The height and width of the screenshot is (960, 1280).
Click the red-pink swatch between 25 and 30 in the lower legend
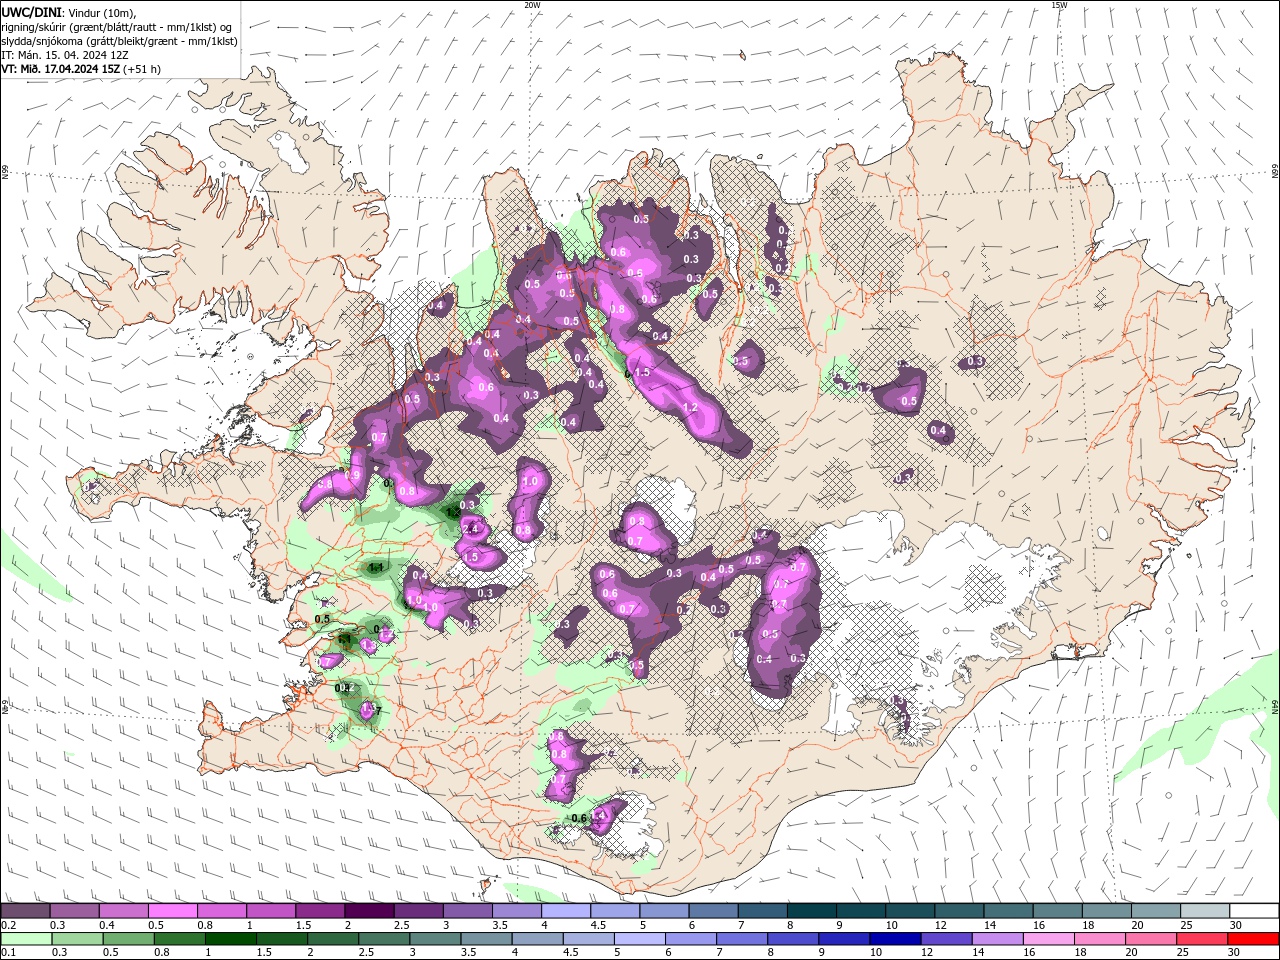(1203, 939)
